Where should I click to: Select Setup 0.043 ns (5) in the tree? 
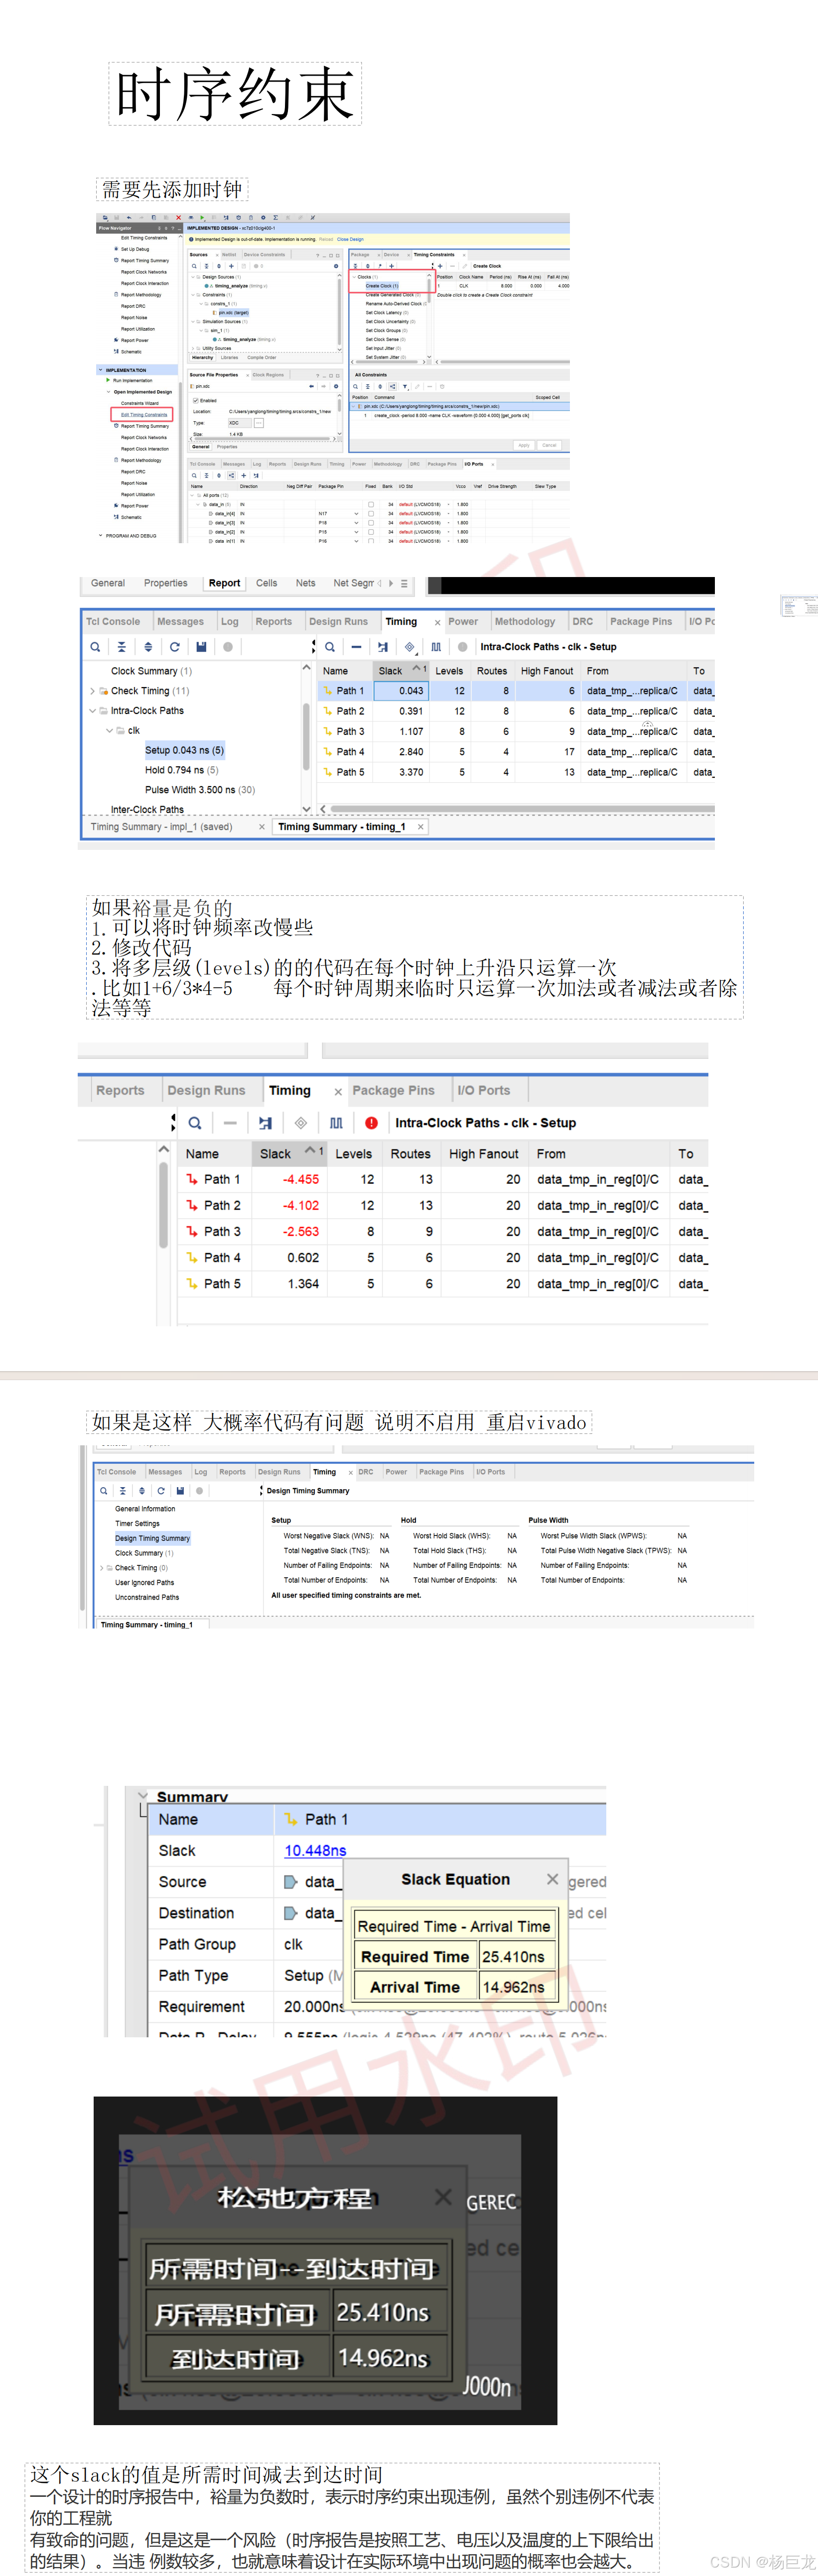click(x=184, y=750)
